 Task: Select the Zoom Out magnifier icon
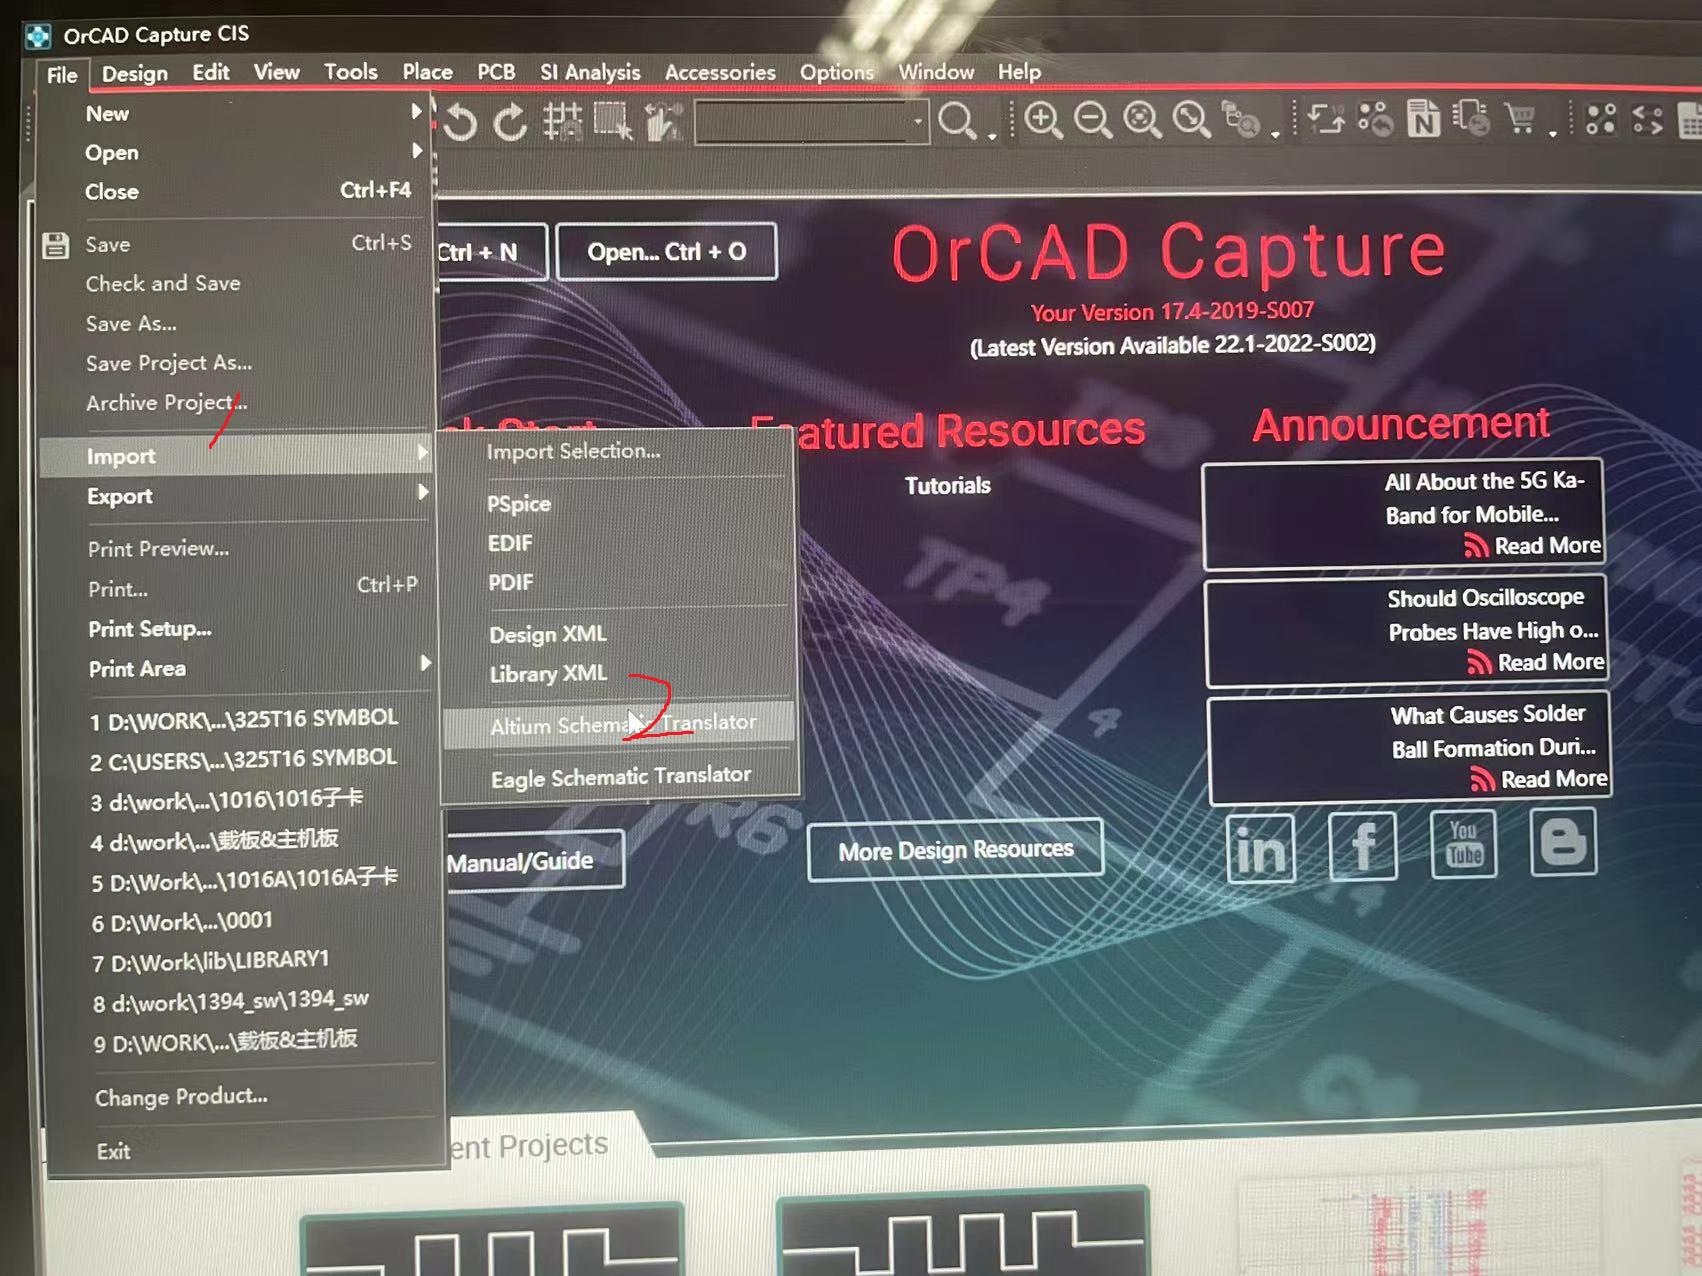1092,120
